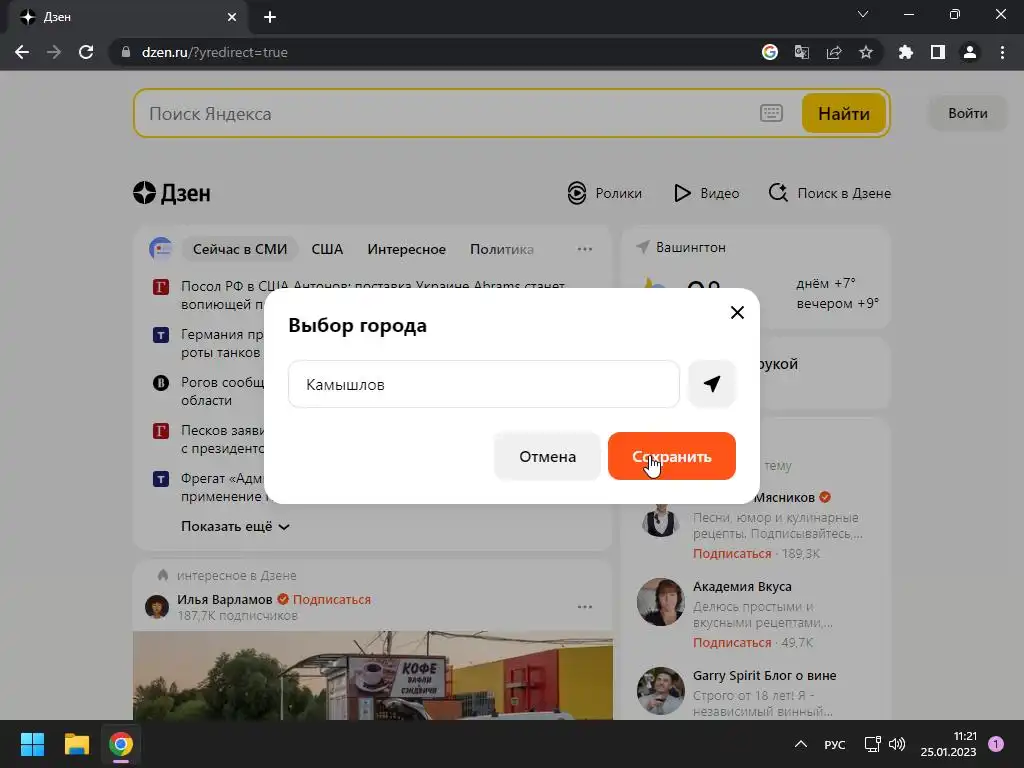1024x768 pixels.
Task: Close the city selection dialog
Action: click(x=737, y=313)
